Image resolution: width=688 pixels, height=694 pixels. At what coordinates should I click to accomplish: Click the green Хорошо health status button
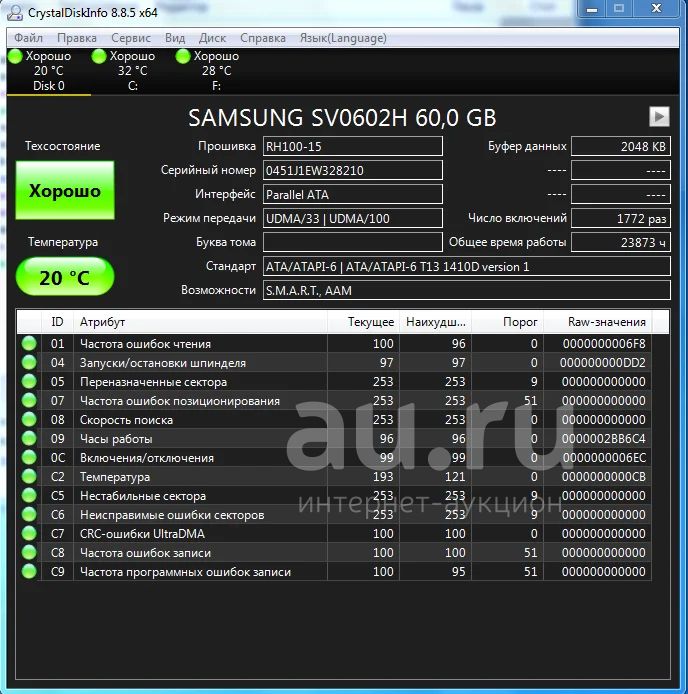65,190
